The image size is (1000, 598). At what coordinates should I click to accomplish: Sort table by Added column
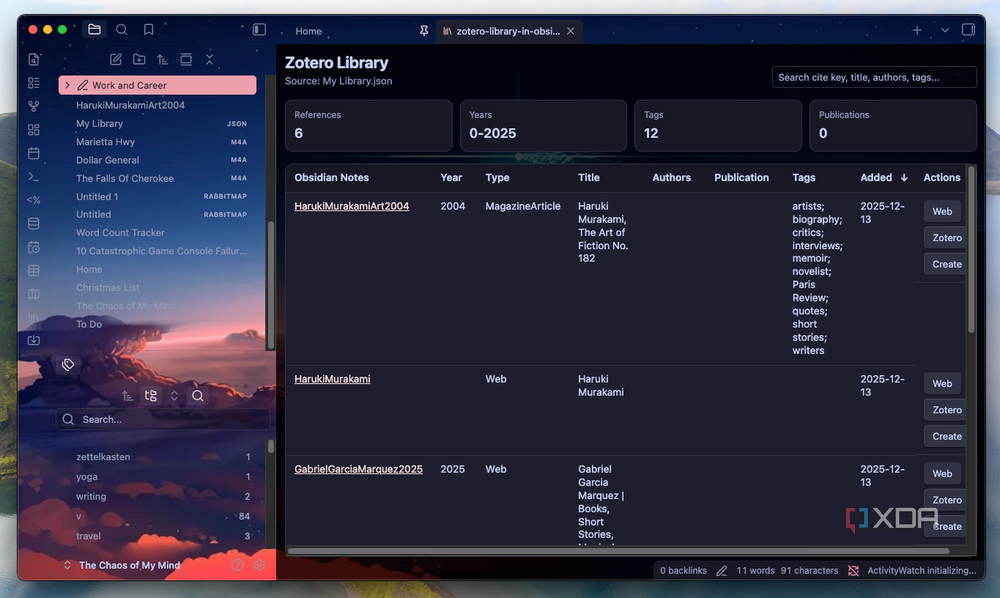(x=883, y=177)
